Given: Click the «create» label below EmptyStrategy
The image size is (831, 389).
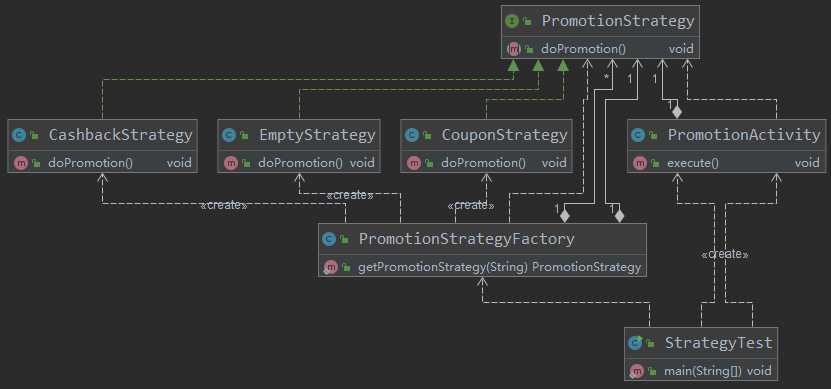Looking at the screenshot, I should (x=350, y=195).
